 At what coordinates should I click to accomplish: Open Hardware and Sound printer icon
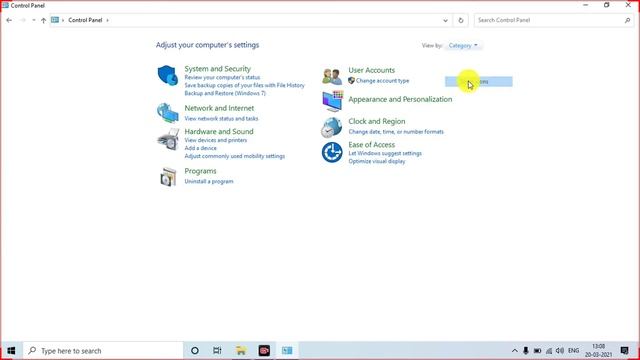[168, 139]
